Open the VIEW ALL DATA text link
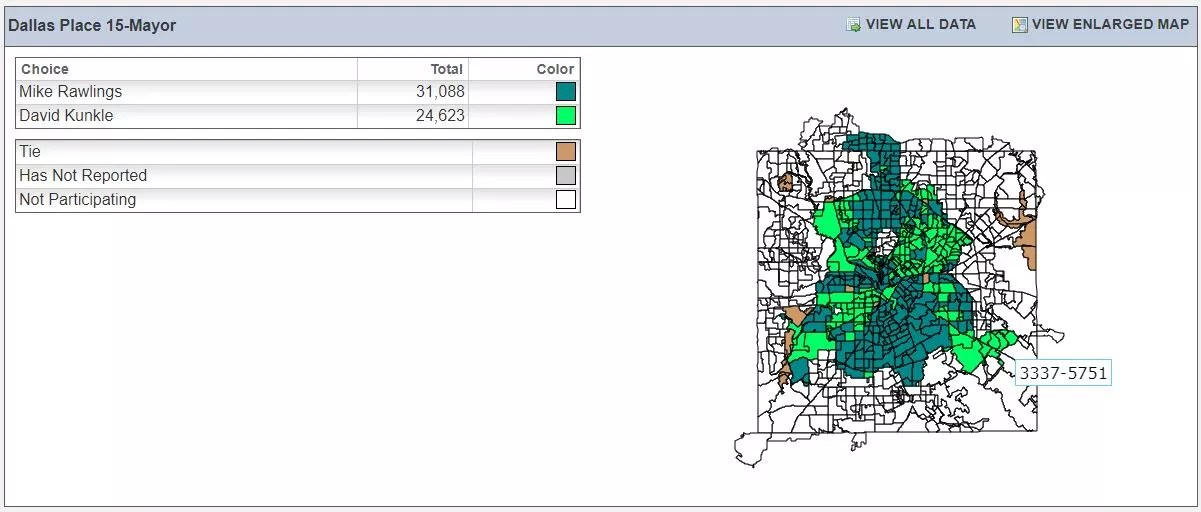 (x=920, y=25)
